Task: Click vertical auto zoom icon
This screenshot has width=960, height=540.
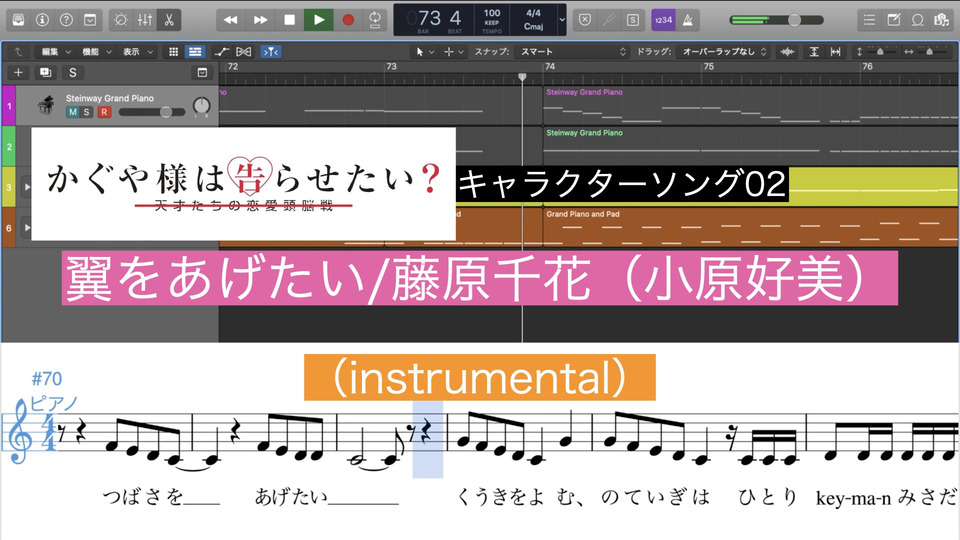Action: pos(814,52)
